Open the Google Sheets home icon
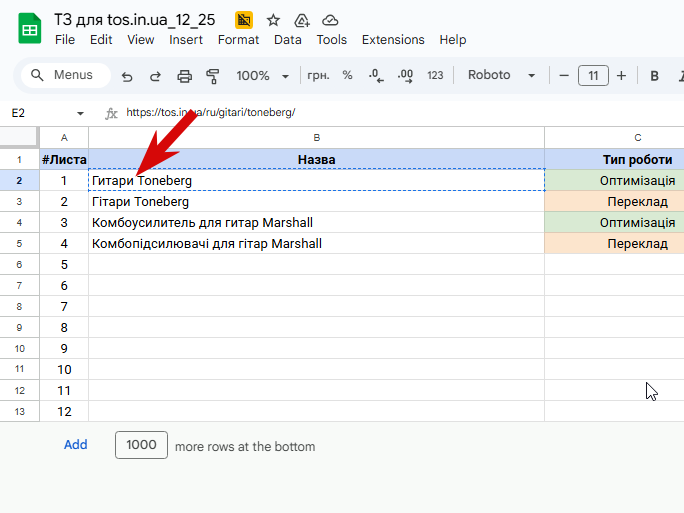Screen dimensions: 684x513 (30, 29)
